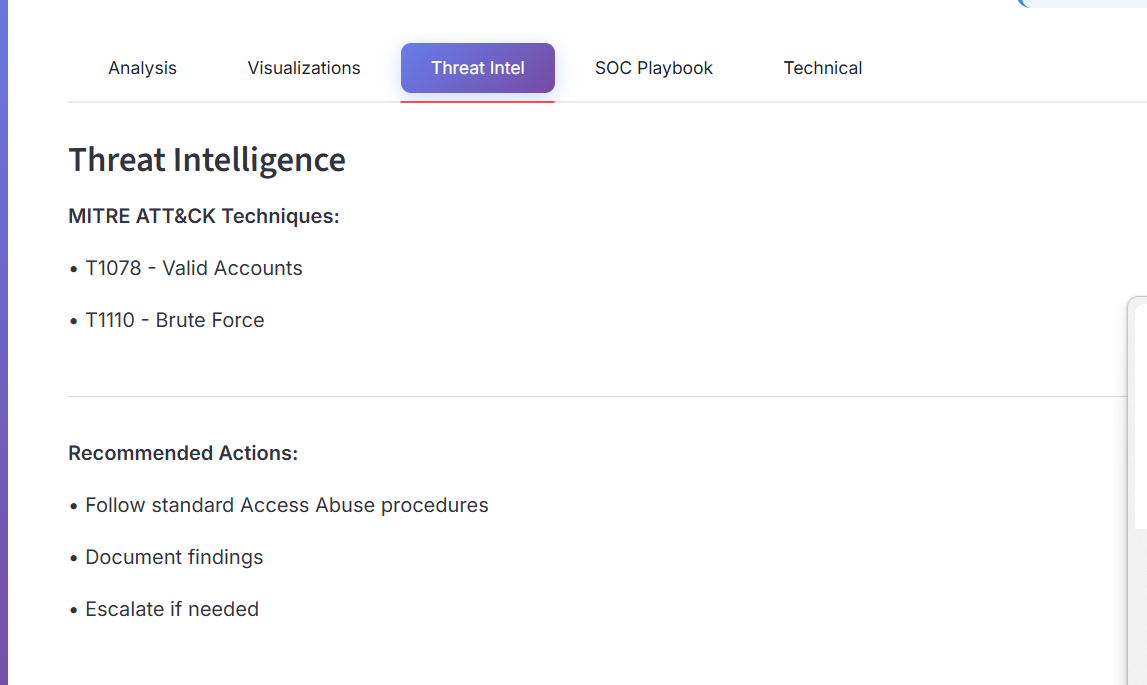This screenshot has width=1147, height=685.
Task: Select the T1078 - Valid Accounts technique
Action: (194, 268)
